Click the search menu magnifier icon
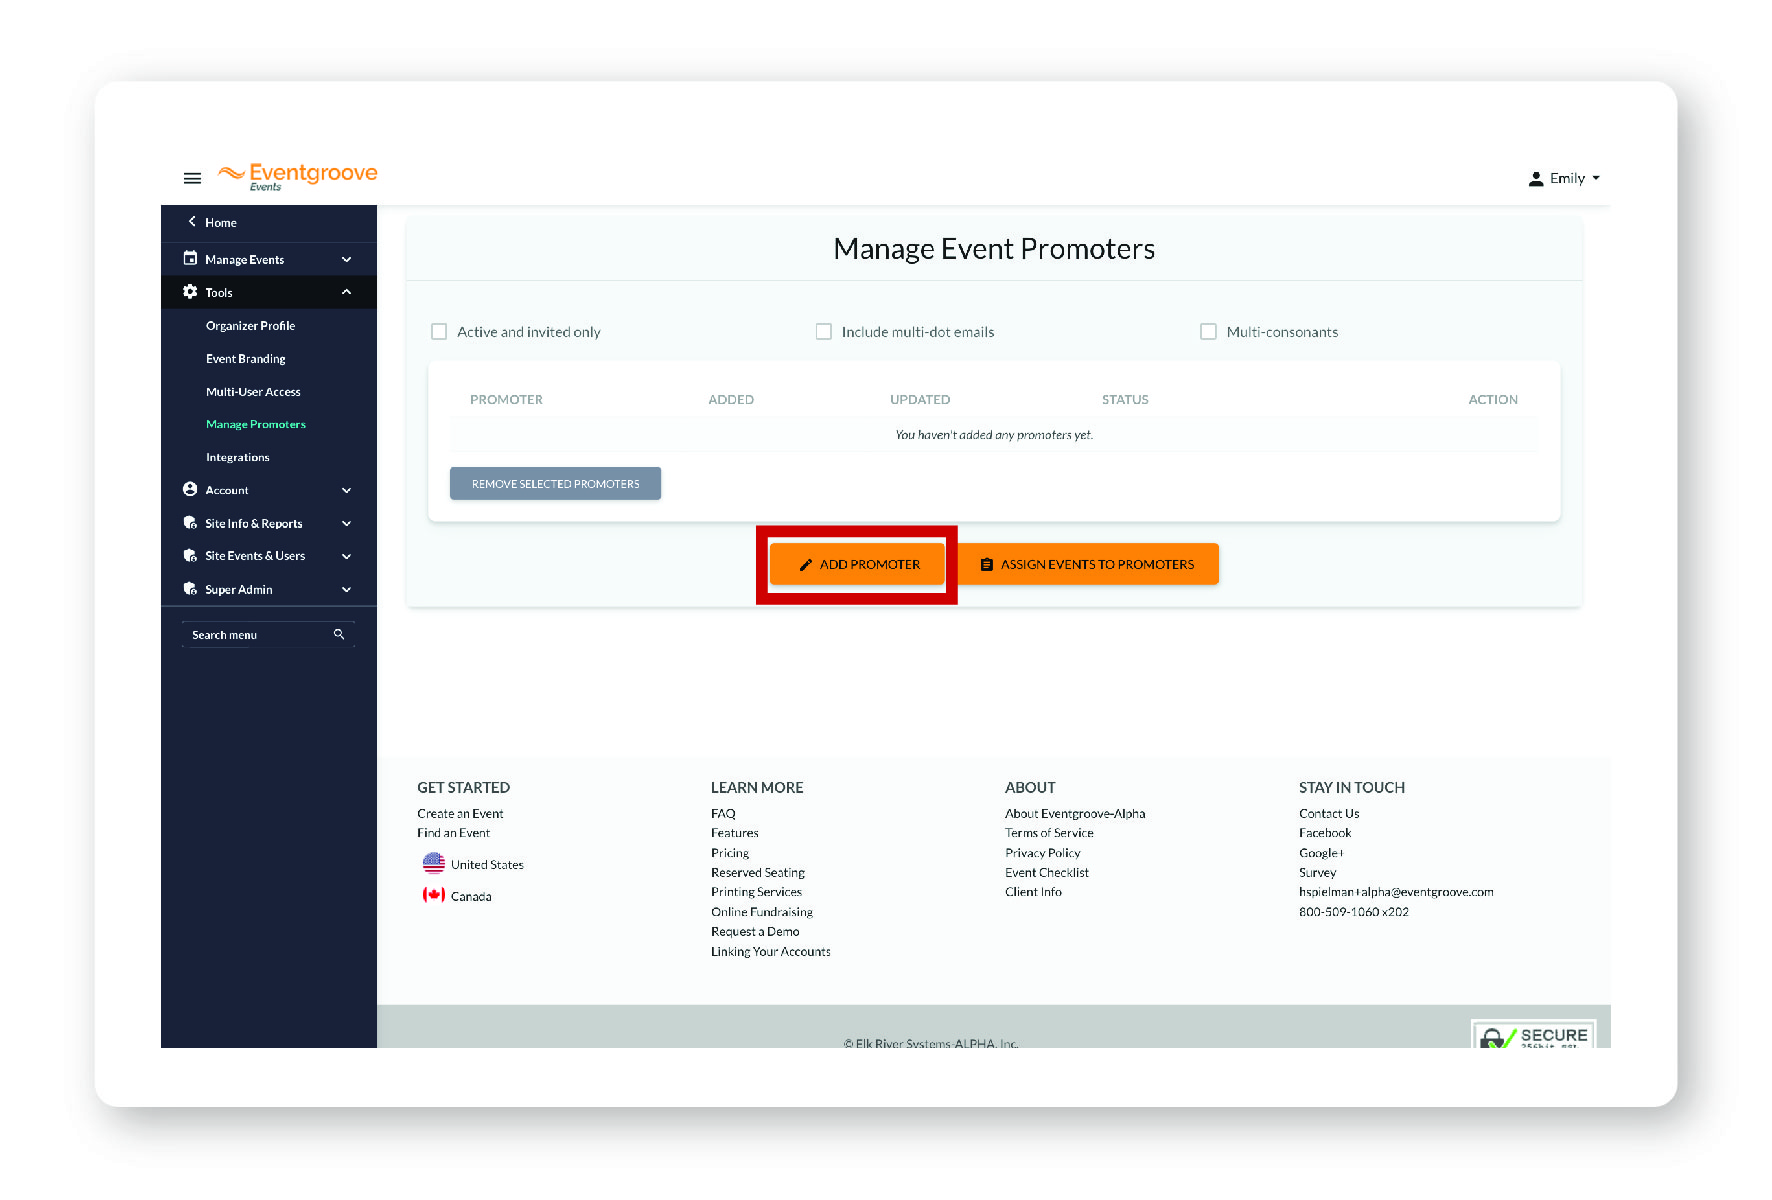This screenshot has width=1772, height=1200. pyautogui.click(x=339, y=634)
